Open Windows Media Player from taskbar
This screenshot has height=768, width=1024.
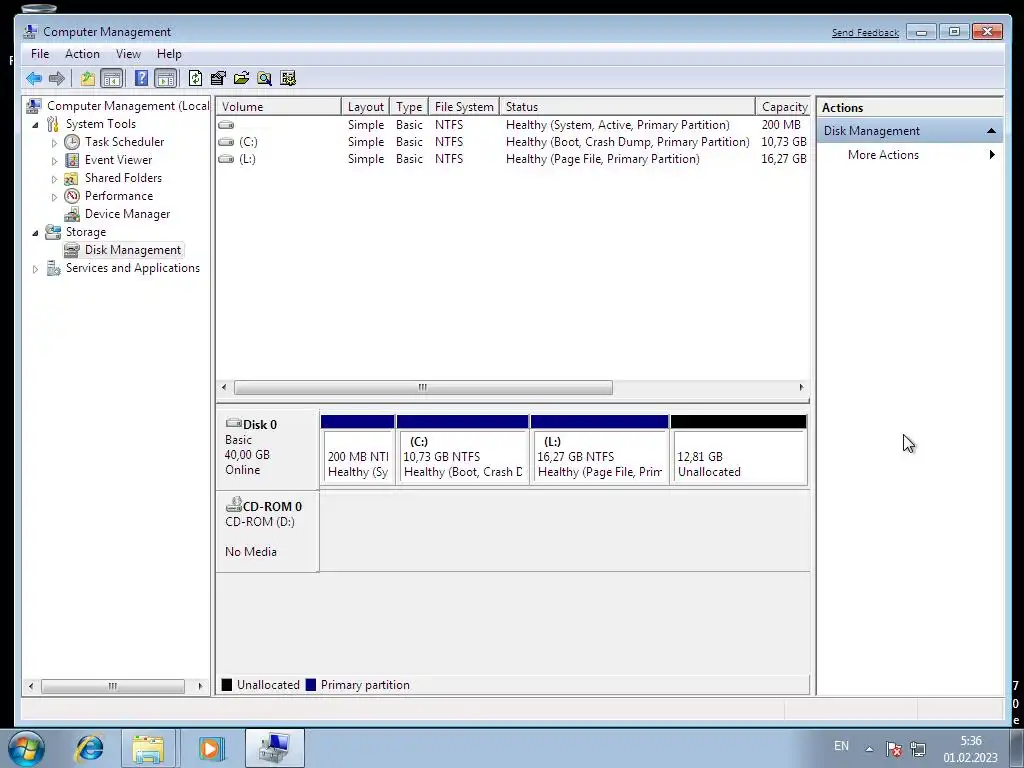coord(210,749)
